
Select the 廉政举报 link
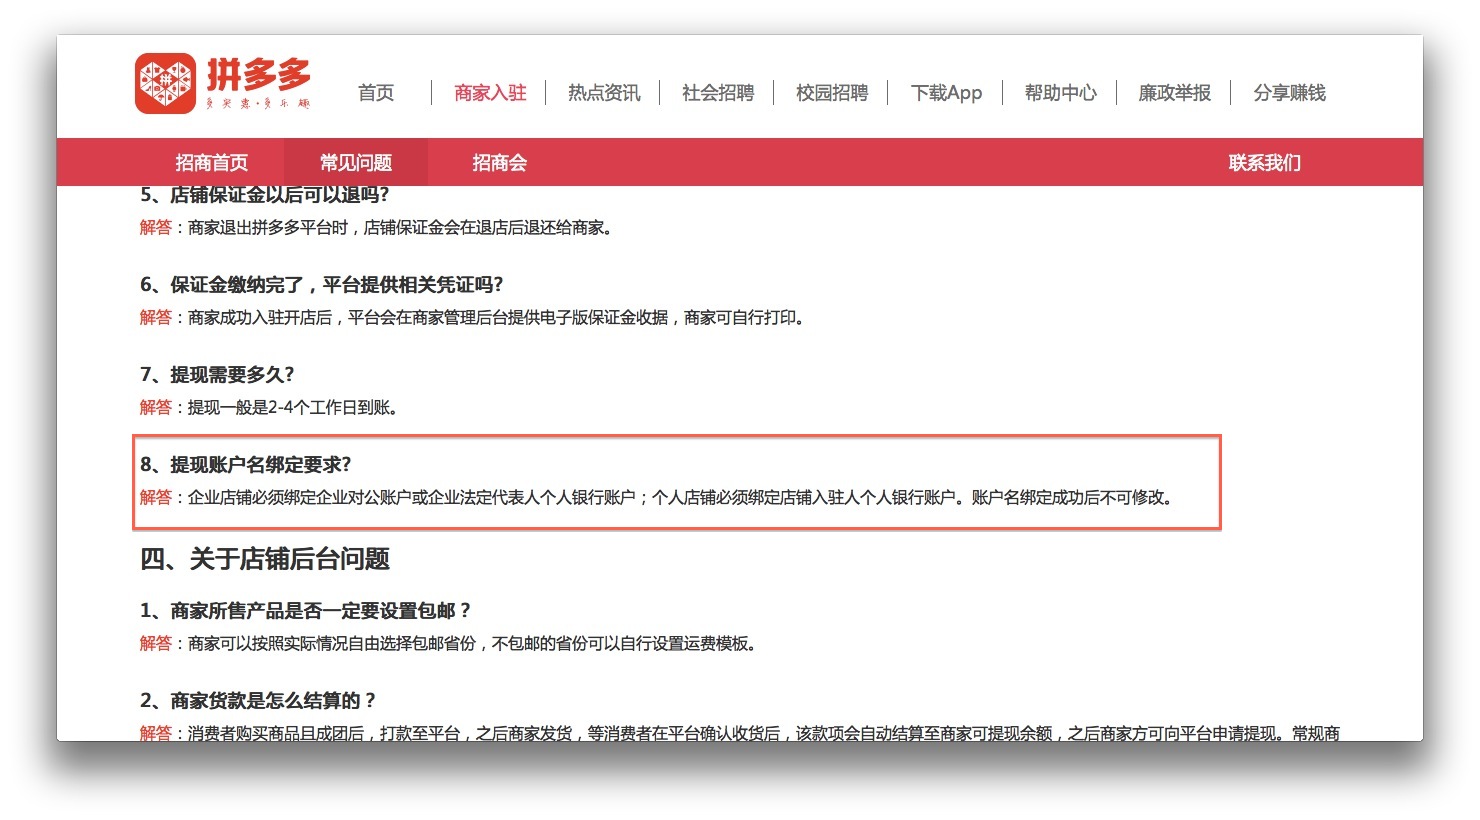click(x=1175, y=93)
